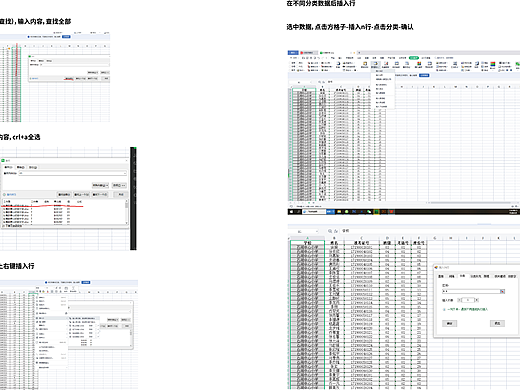Select the third (Go to) tab in find dialog
Image resolution: width=520 pixels, height=390 pixels.
[33, 167]
